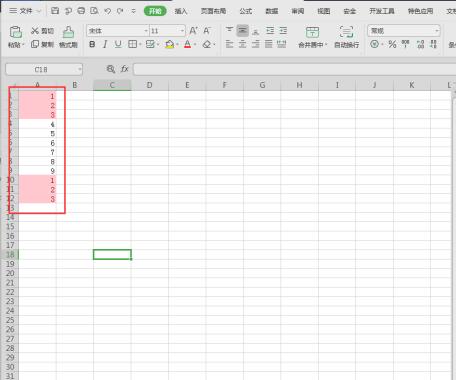456x380 pixels.
Task: Click the fx Insert Function icon
Action: [x=125, y=69]
